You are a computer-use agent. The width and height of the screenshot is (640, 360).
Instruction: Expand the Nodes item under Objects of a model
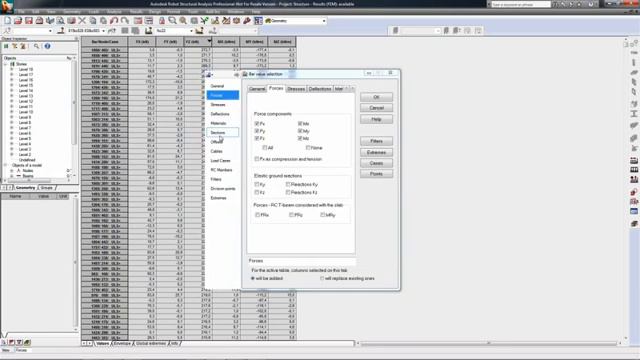pos(12,171)
